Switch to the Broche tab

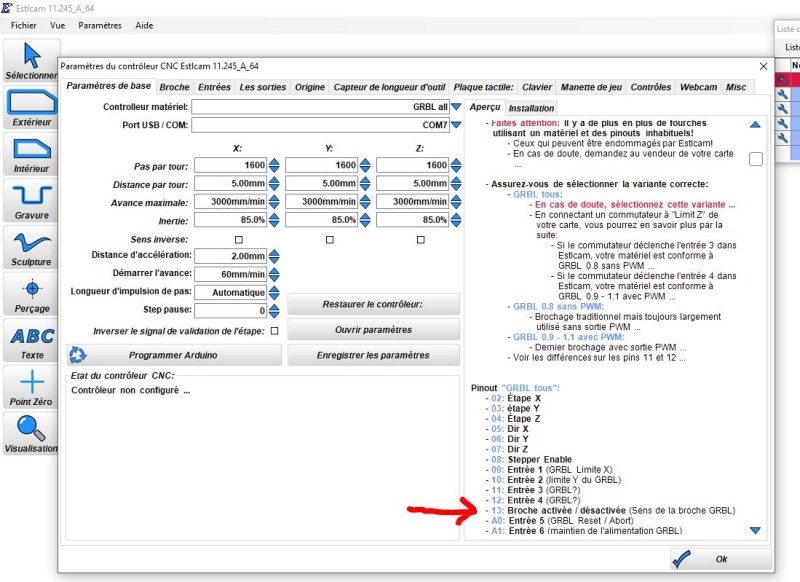point(174,87)
